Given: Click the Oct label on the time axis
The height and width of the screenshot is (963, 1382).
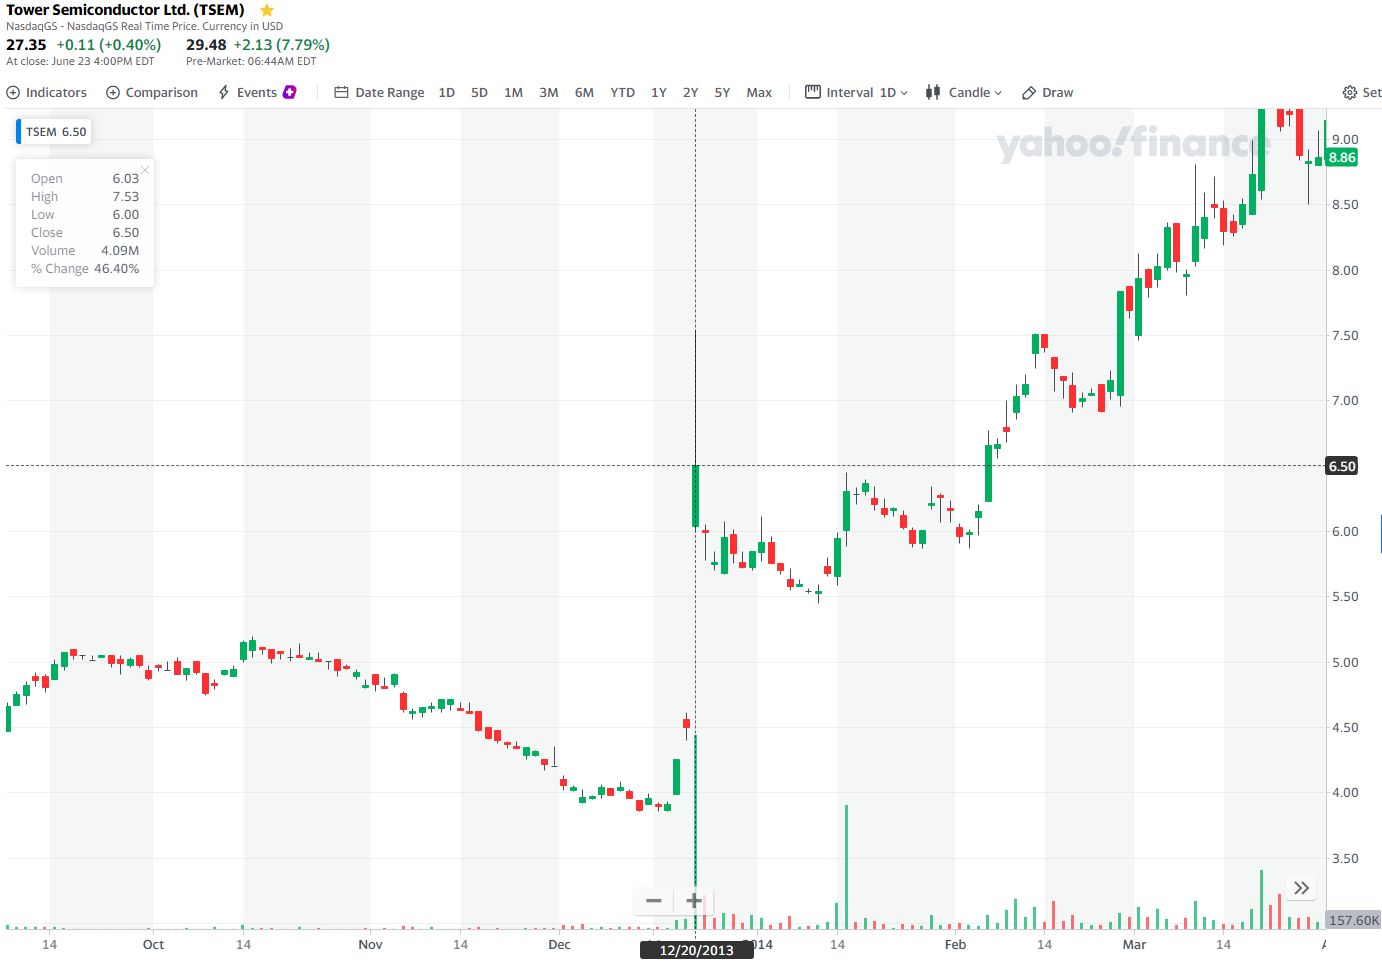Looking at the screenshot, I should pyautogui.click(x=153, y=944).
